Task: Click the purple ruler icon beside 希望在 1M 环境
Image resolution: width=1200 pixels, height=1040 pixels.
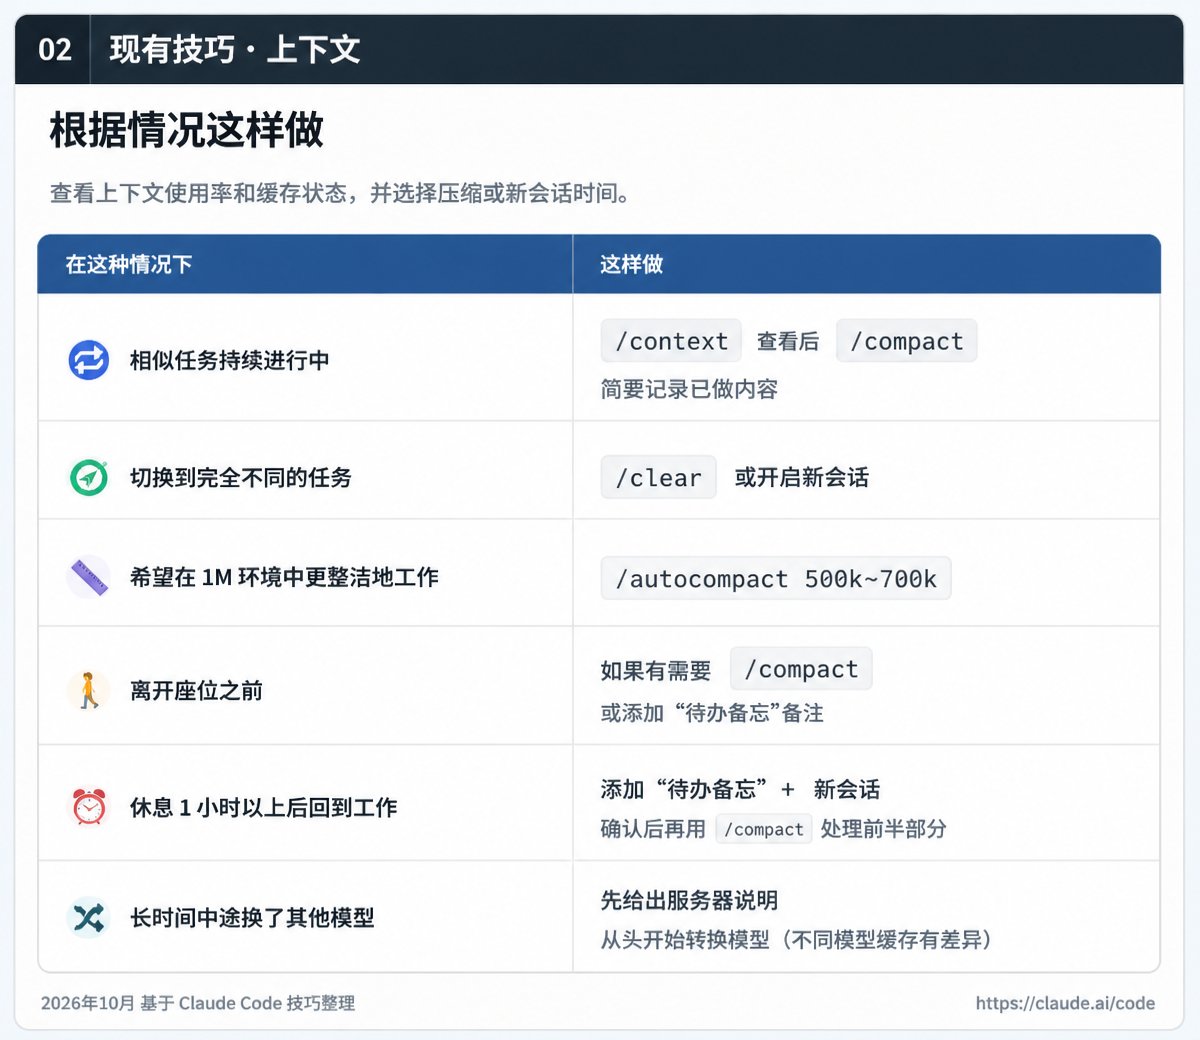Action: pyautogui.click(x=88, y=577)
